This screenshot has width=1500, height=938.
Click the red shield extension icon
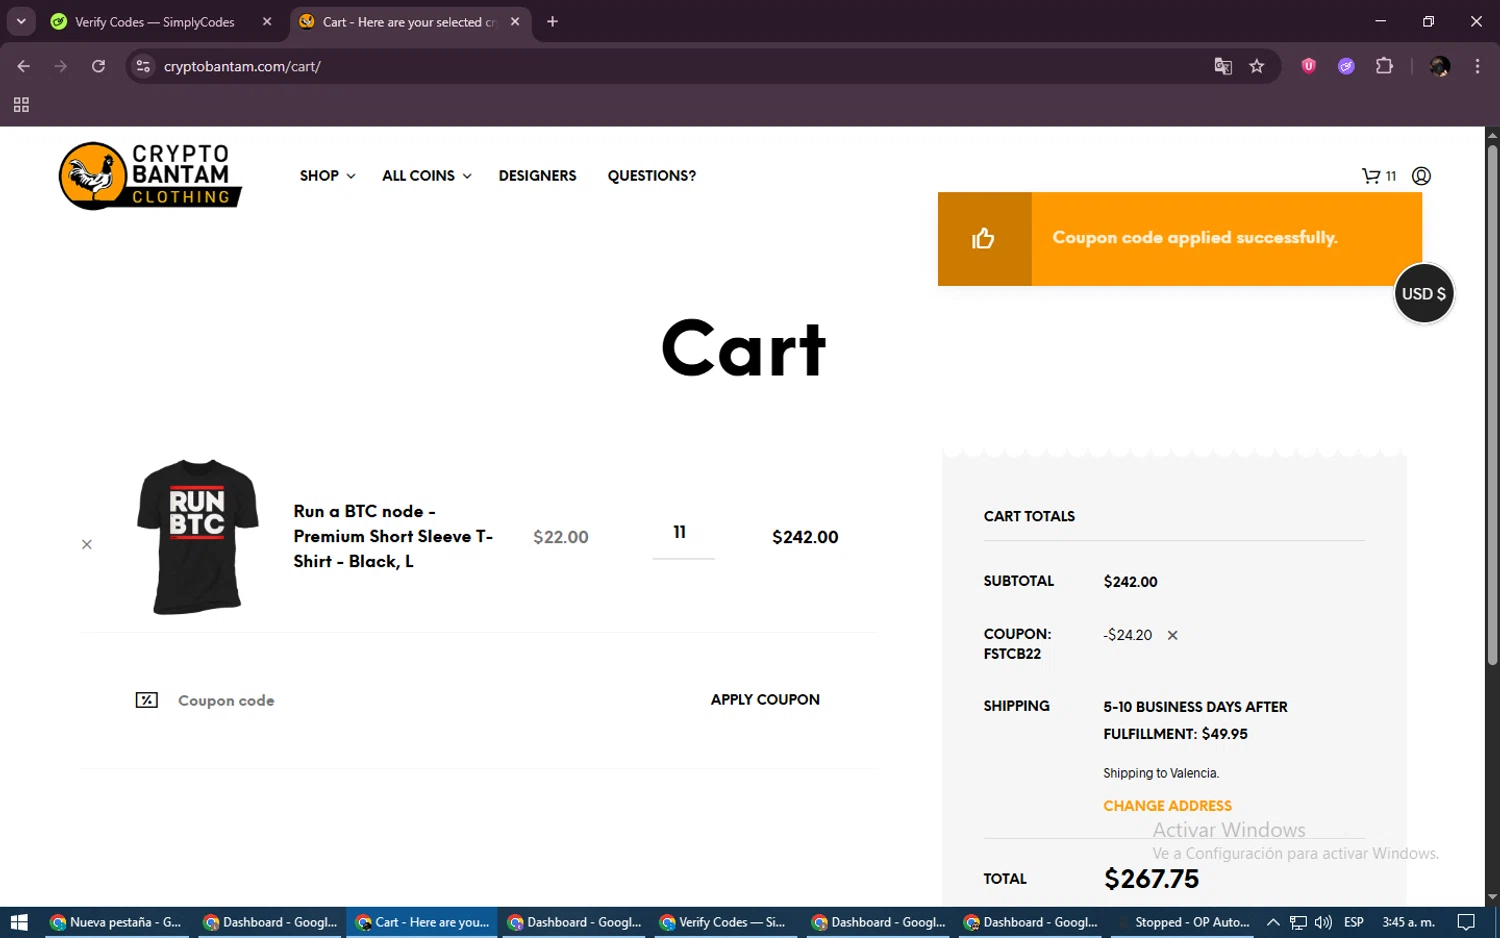click(1308, 66)
